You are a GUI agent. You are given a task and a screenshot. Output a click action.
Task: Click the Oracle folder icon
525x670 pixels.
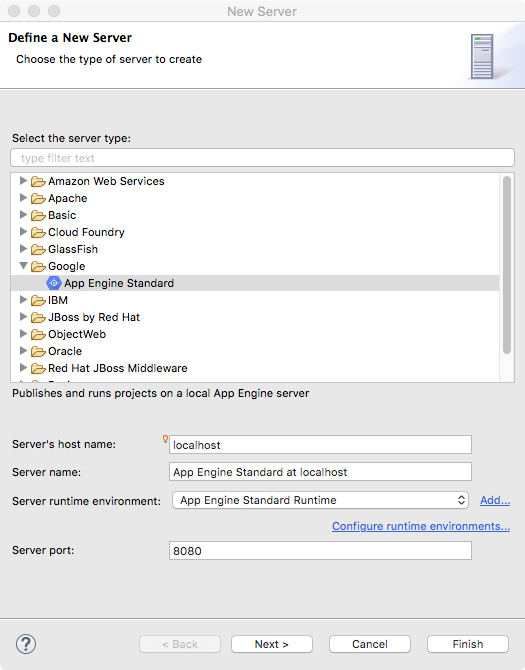pyautogui.click(x=38, y=352)
